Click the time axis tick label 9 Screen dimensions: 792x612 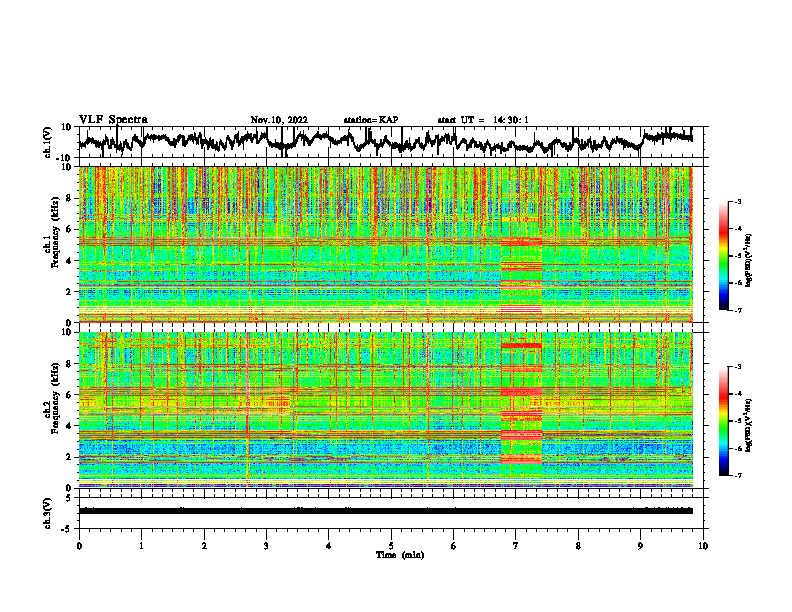[x=640, y=546]
